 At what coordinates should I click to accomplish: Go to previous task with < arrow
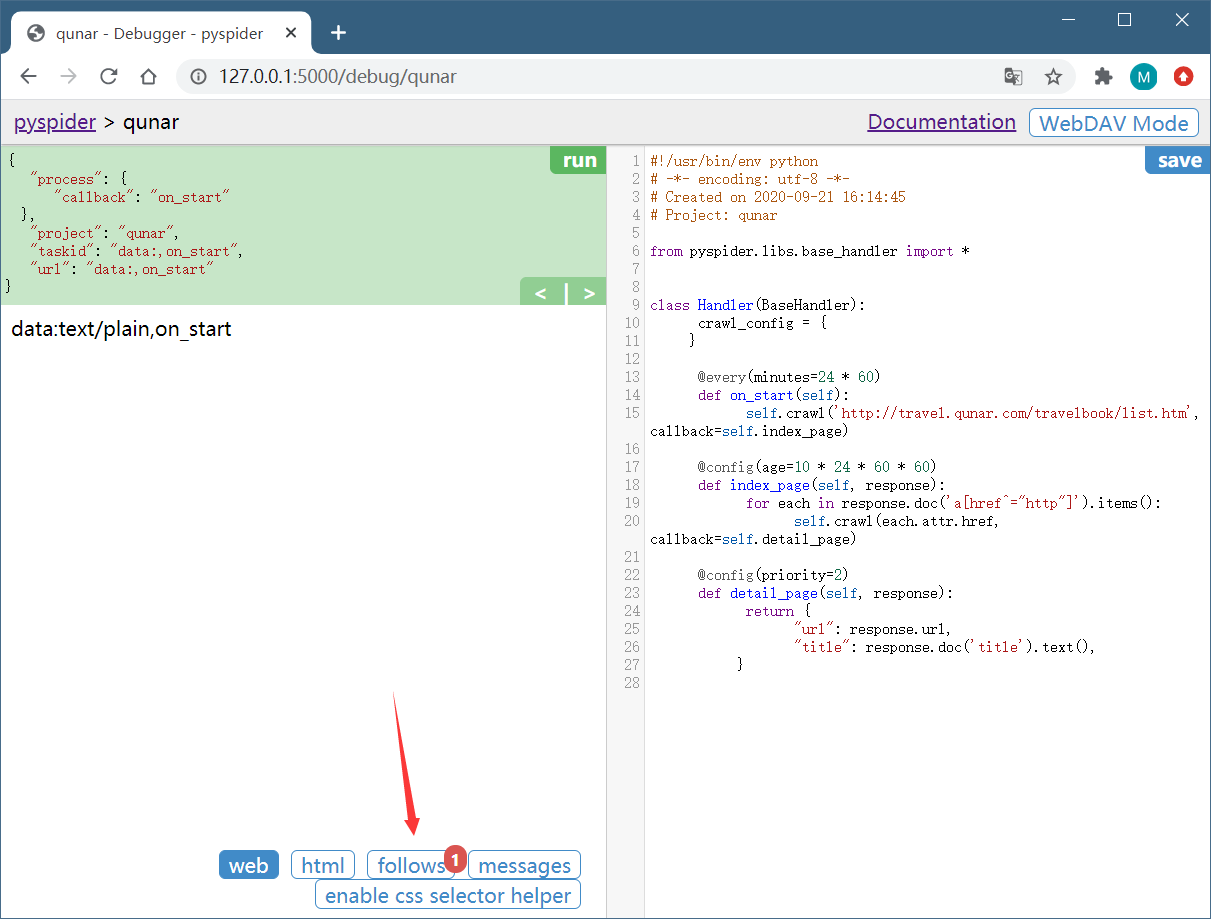click(541, 293)
